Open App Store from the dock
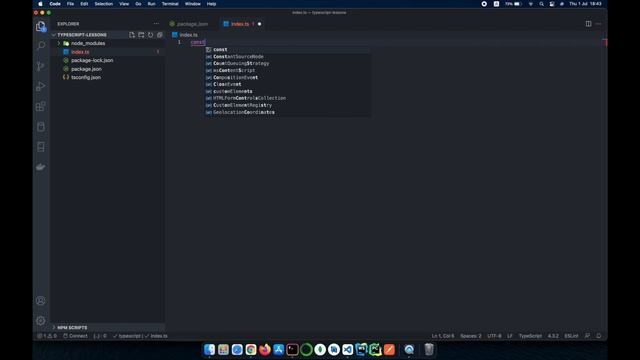The width and height of the screenshot is (640, 360). [279, 349]
